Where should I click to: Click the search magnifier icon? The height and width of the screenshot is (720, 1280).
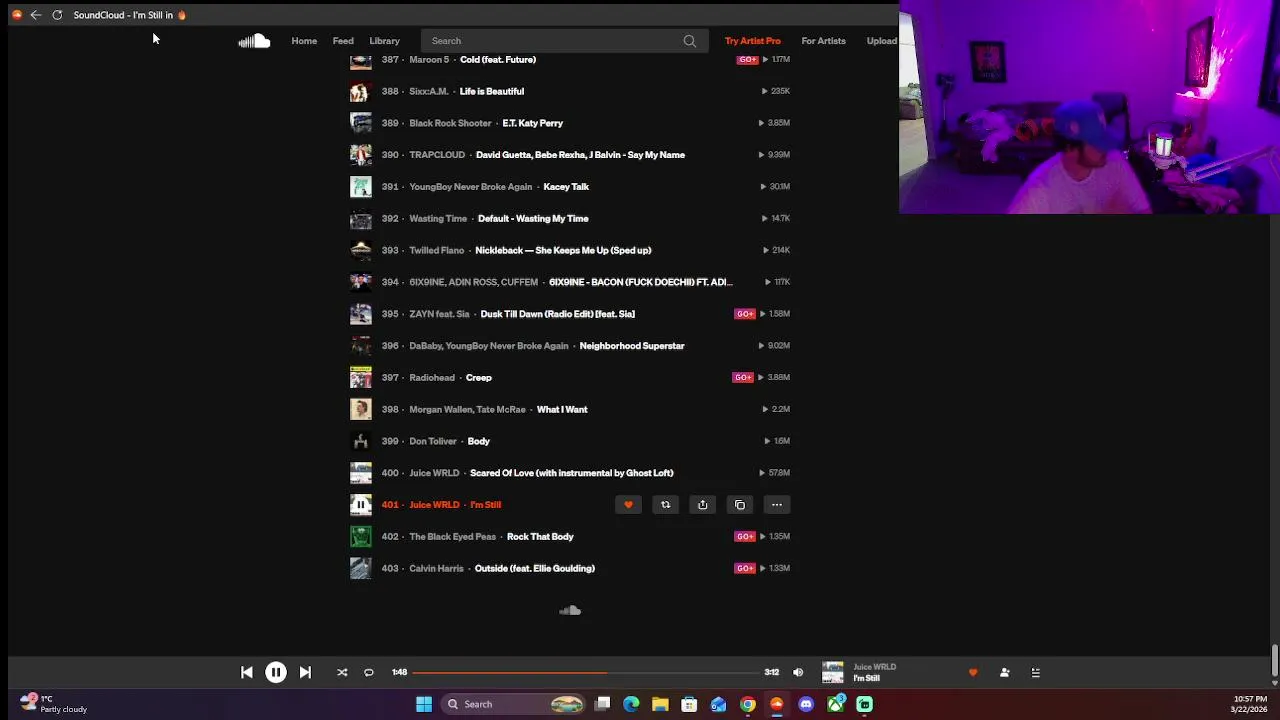click(x=689, y=41)
